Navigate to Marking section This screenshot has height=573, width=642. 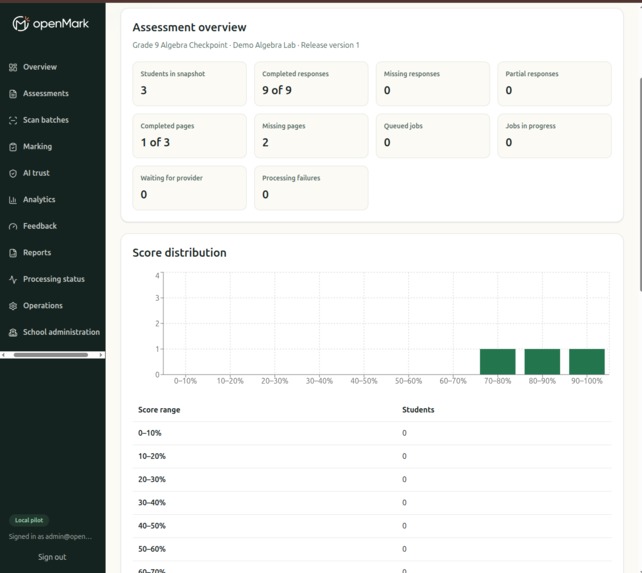click(x=37, y=146)
